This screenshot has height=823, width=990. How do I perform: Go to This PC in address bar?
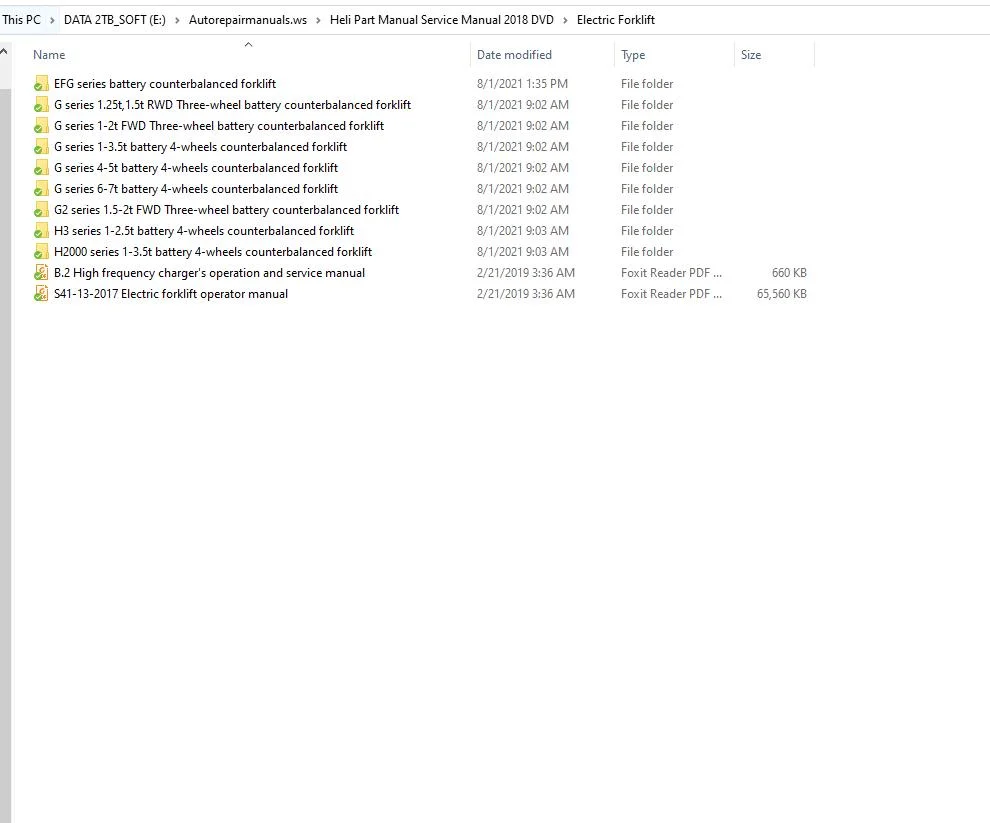point(21,20)
